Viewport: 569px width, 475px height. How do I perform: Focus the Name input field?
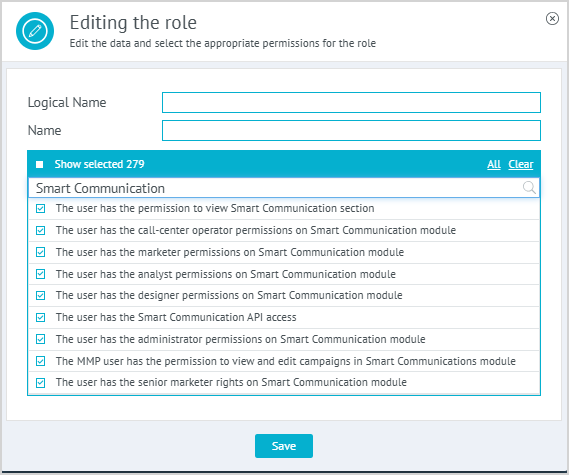(351, 130)
